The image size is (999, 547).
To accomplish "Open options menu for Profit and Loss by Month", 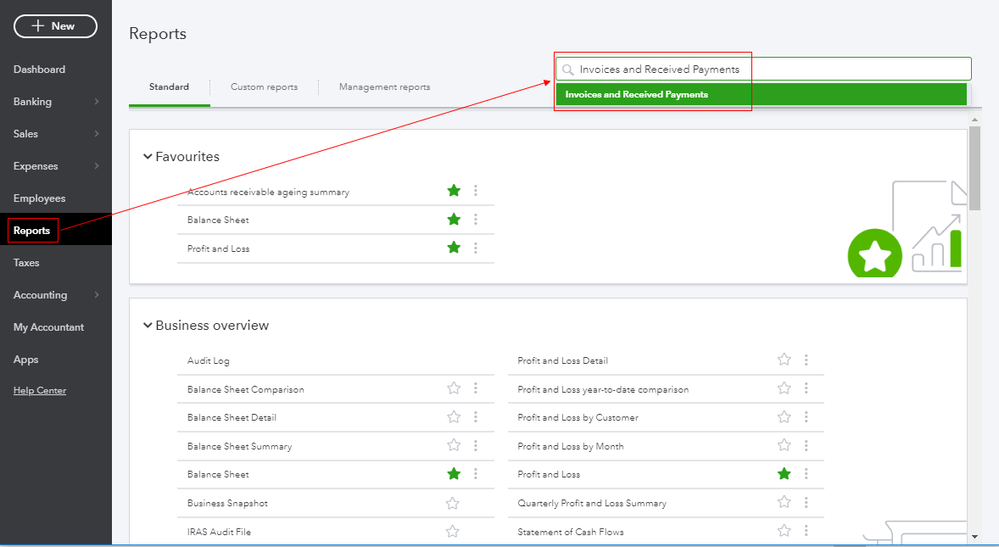I will 806,446.
